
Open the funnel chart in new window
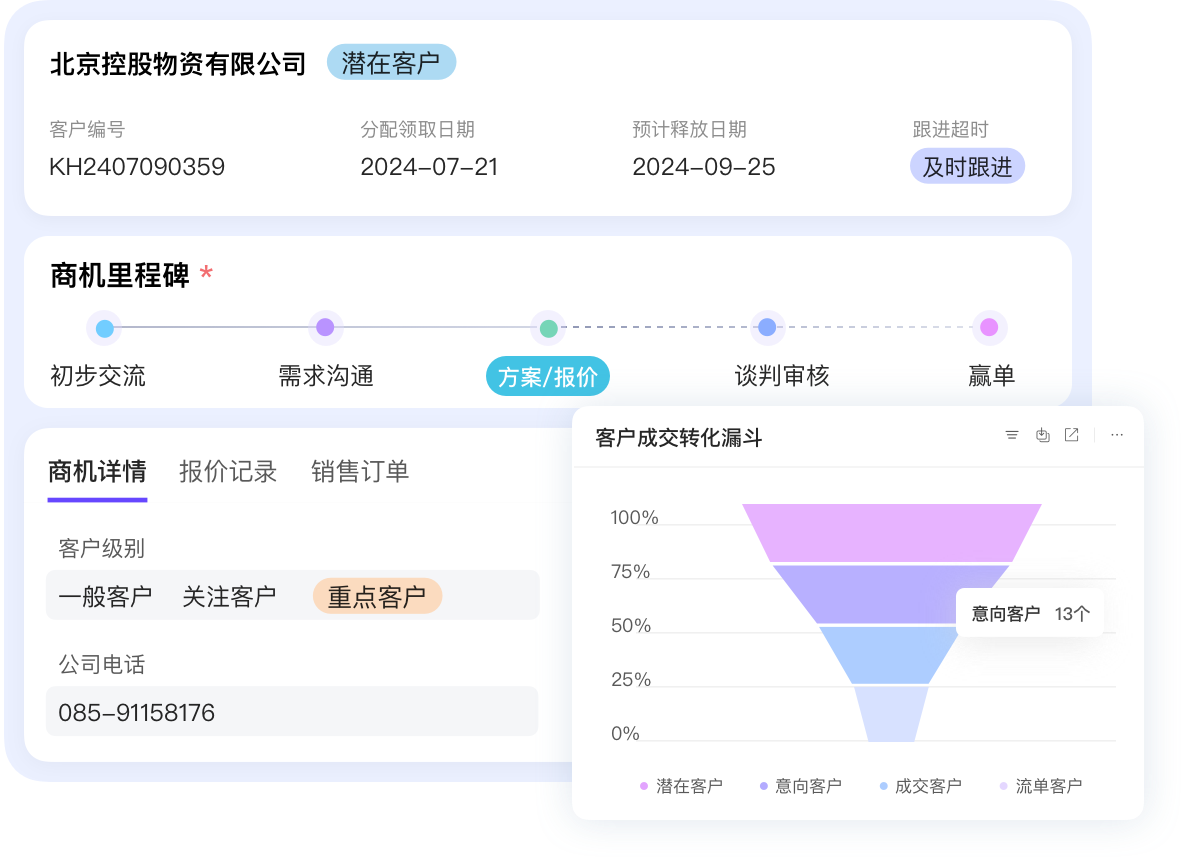[1072, 435]
